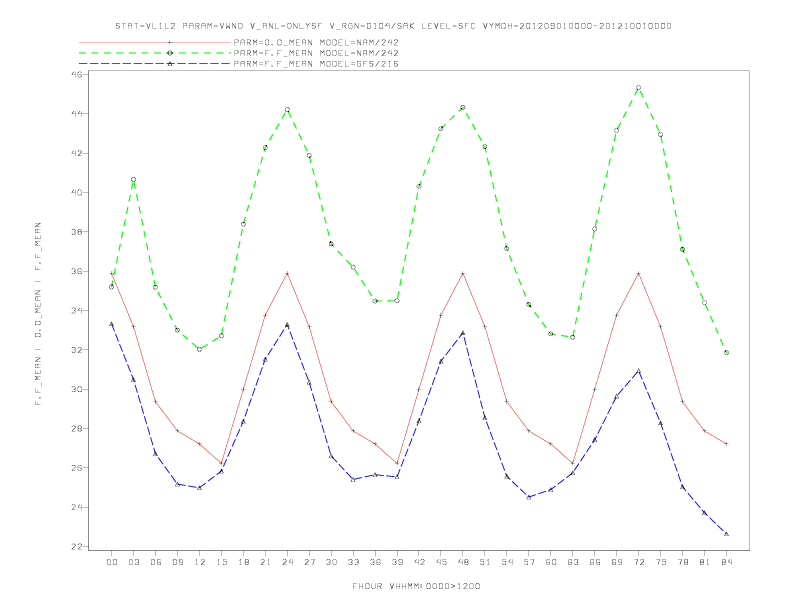
Task: Select green NAM data point at hour 72
Action: click(638, 88)
